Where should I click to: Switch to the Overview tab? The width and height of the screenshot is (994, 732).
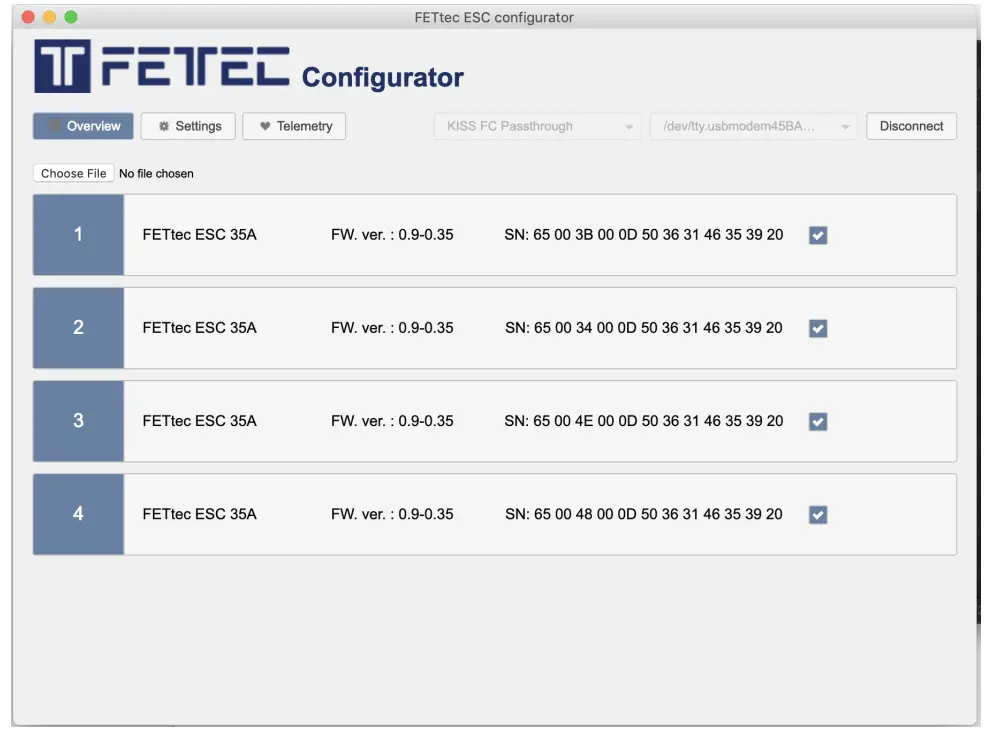[x=83, y=126]
